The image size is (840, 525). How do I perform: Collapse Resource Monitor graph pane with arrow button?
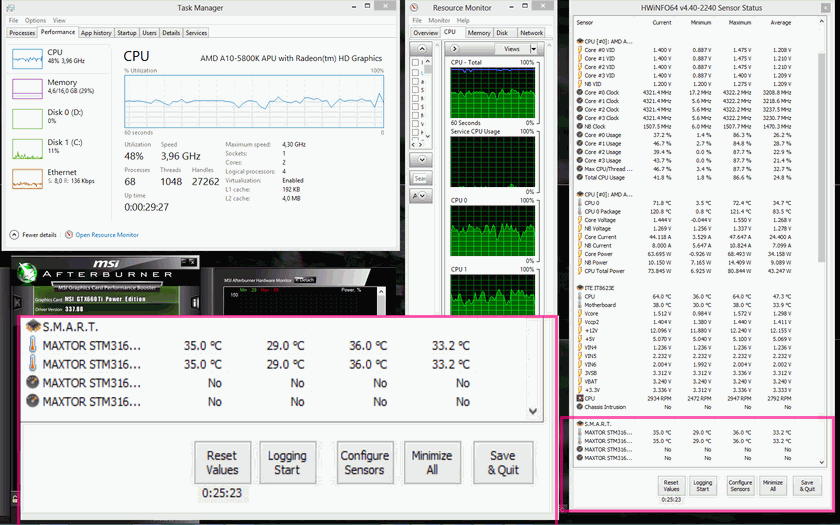pos(454,49)
